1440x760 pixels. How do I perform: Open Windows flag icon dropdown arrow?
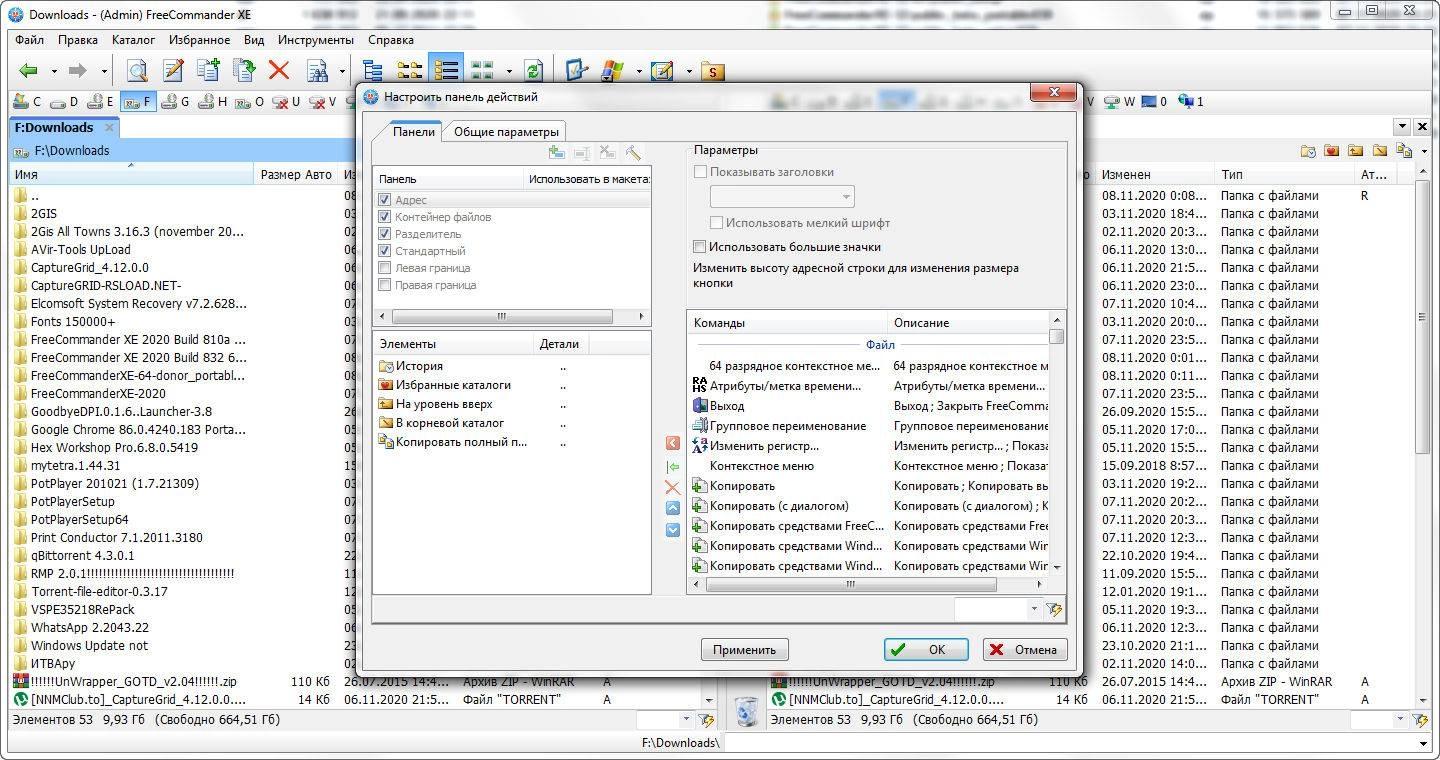[638, 71]
